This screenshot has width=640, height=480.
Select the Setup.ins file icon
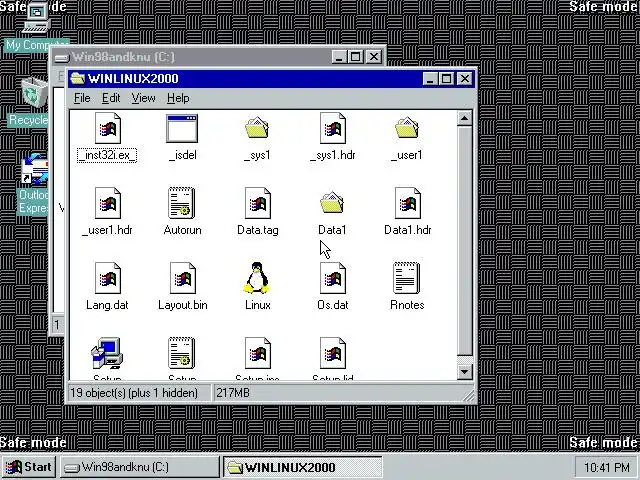click(x=258, y=353)
